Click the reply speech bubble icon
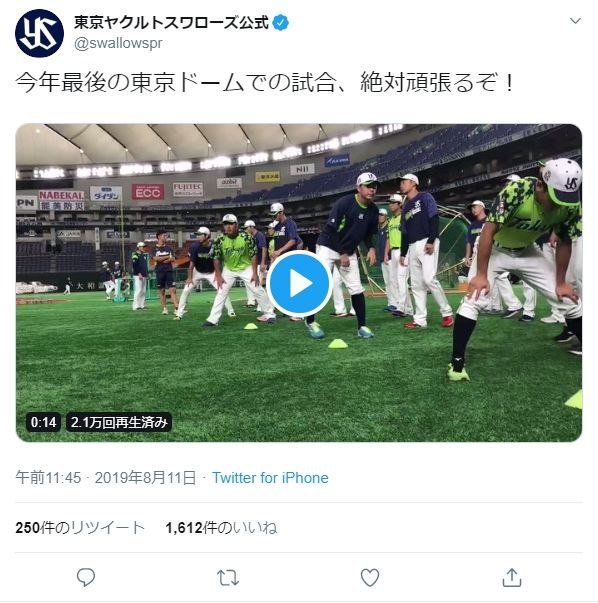 pyautogui.click(x=86, y=577)
